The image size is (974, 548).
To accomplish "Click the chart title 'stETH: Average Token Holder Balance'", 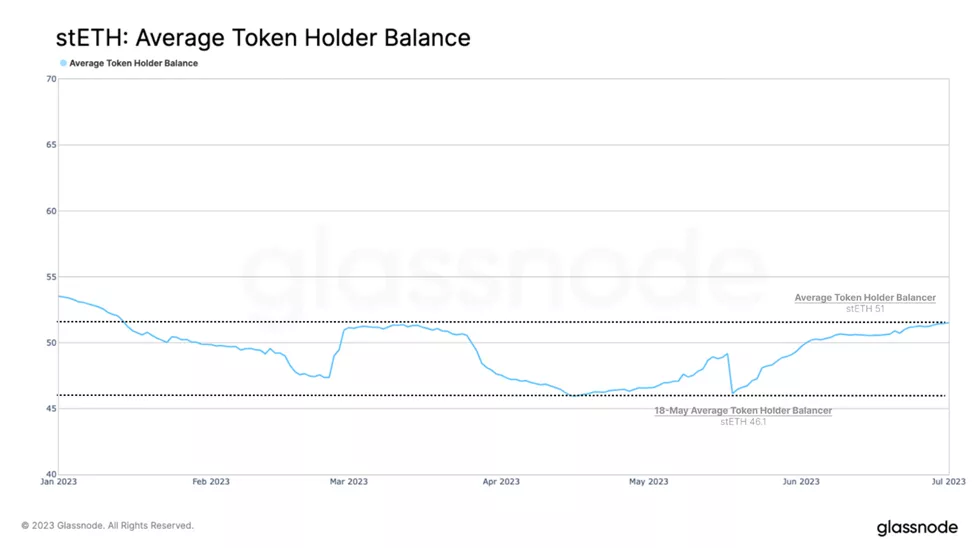I will [263, 38].
